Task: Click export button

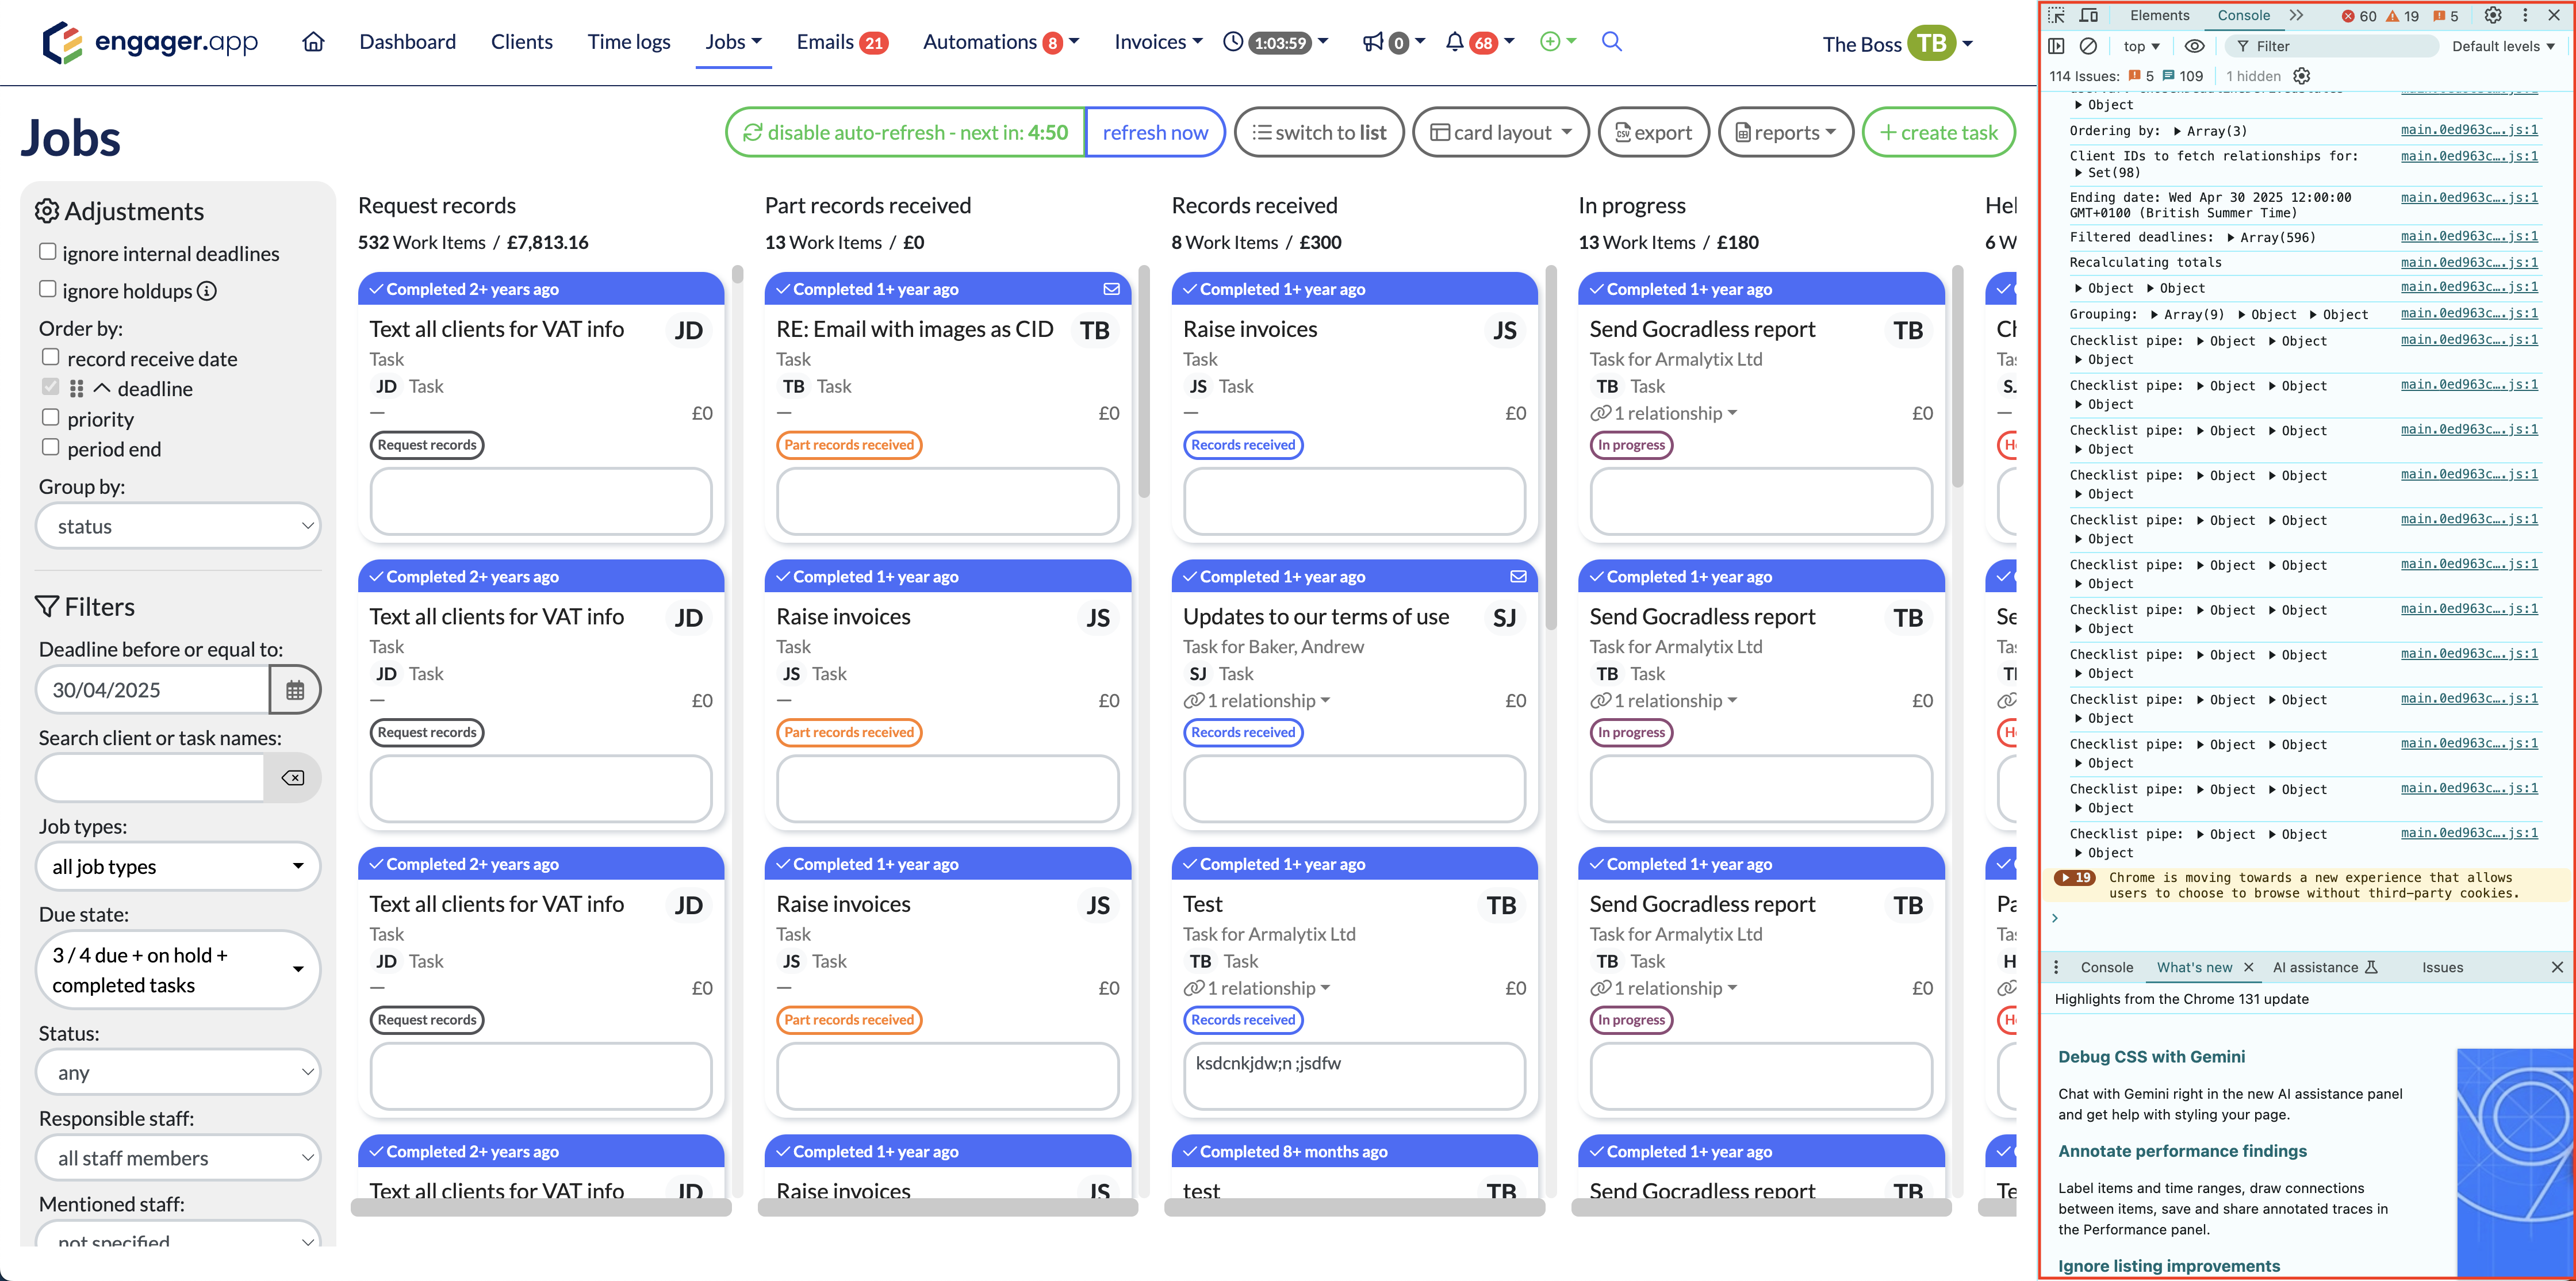Action: coord(1654,132)
